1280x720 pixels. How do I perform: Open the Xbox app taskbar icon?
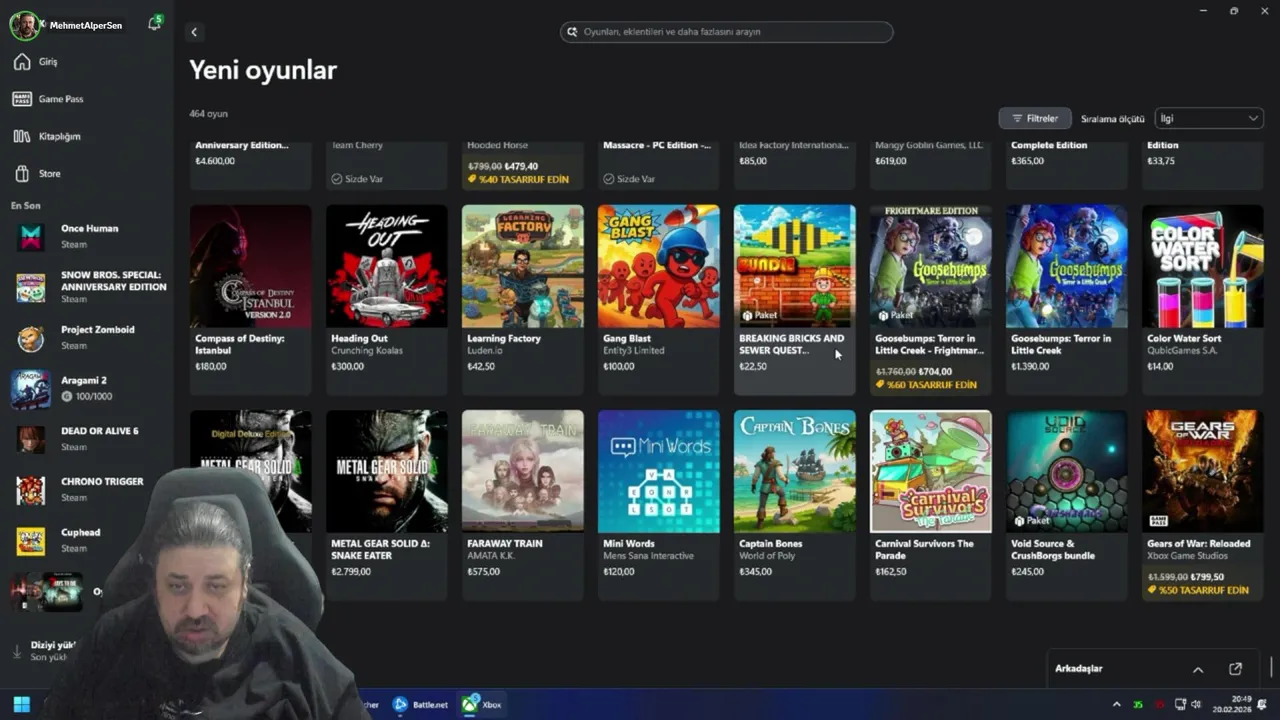[x=481, y=704]
